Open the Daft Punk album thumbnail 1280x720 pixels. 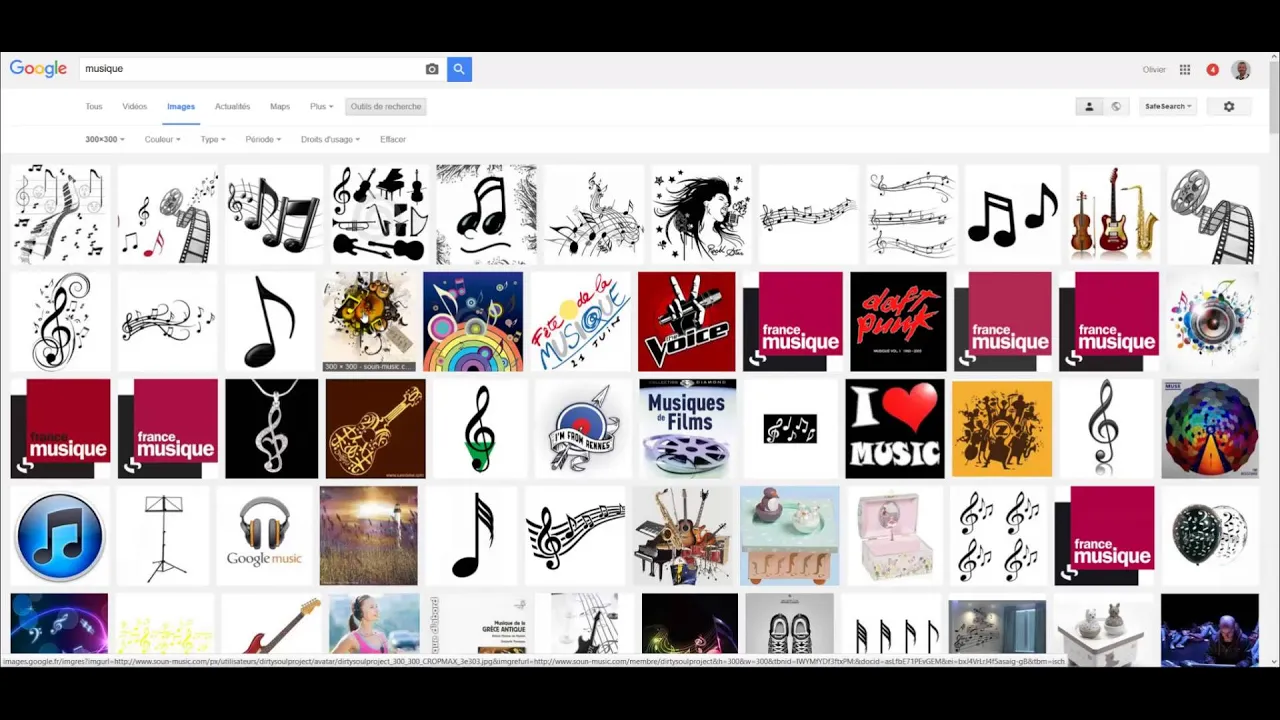[x=898, y=321]
